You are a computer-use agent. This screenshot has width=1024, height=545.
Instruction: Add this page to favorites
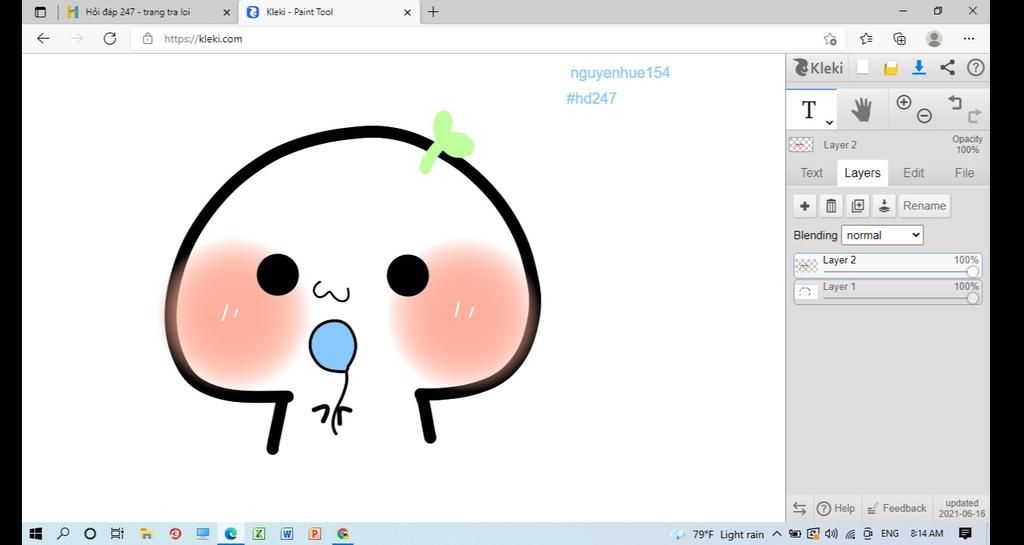tap(830, 39)
